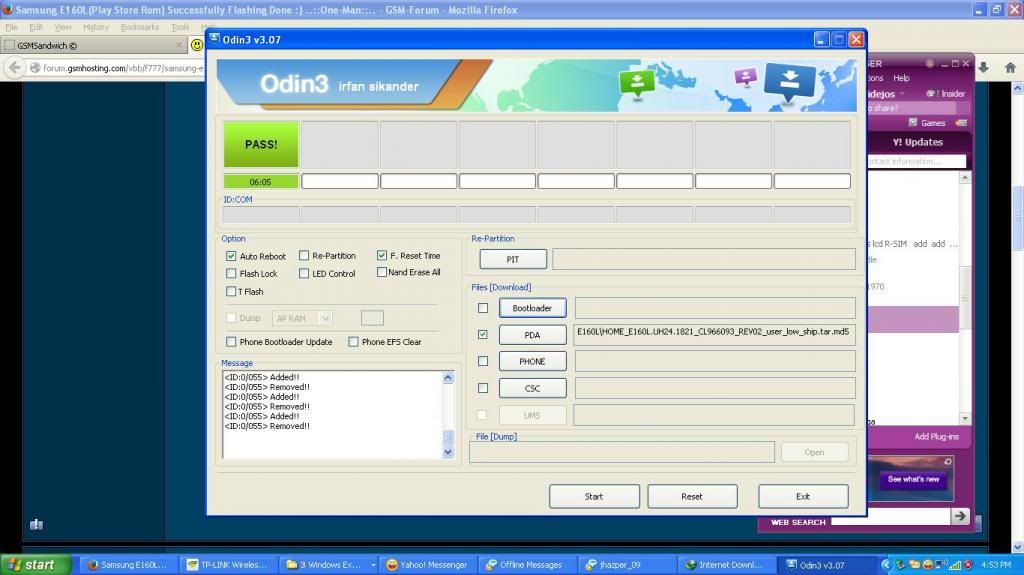Open Help menu in Yahoo Messenger

[x=901, y=78]
